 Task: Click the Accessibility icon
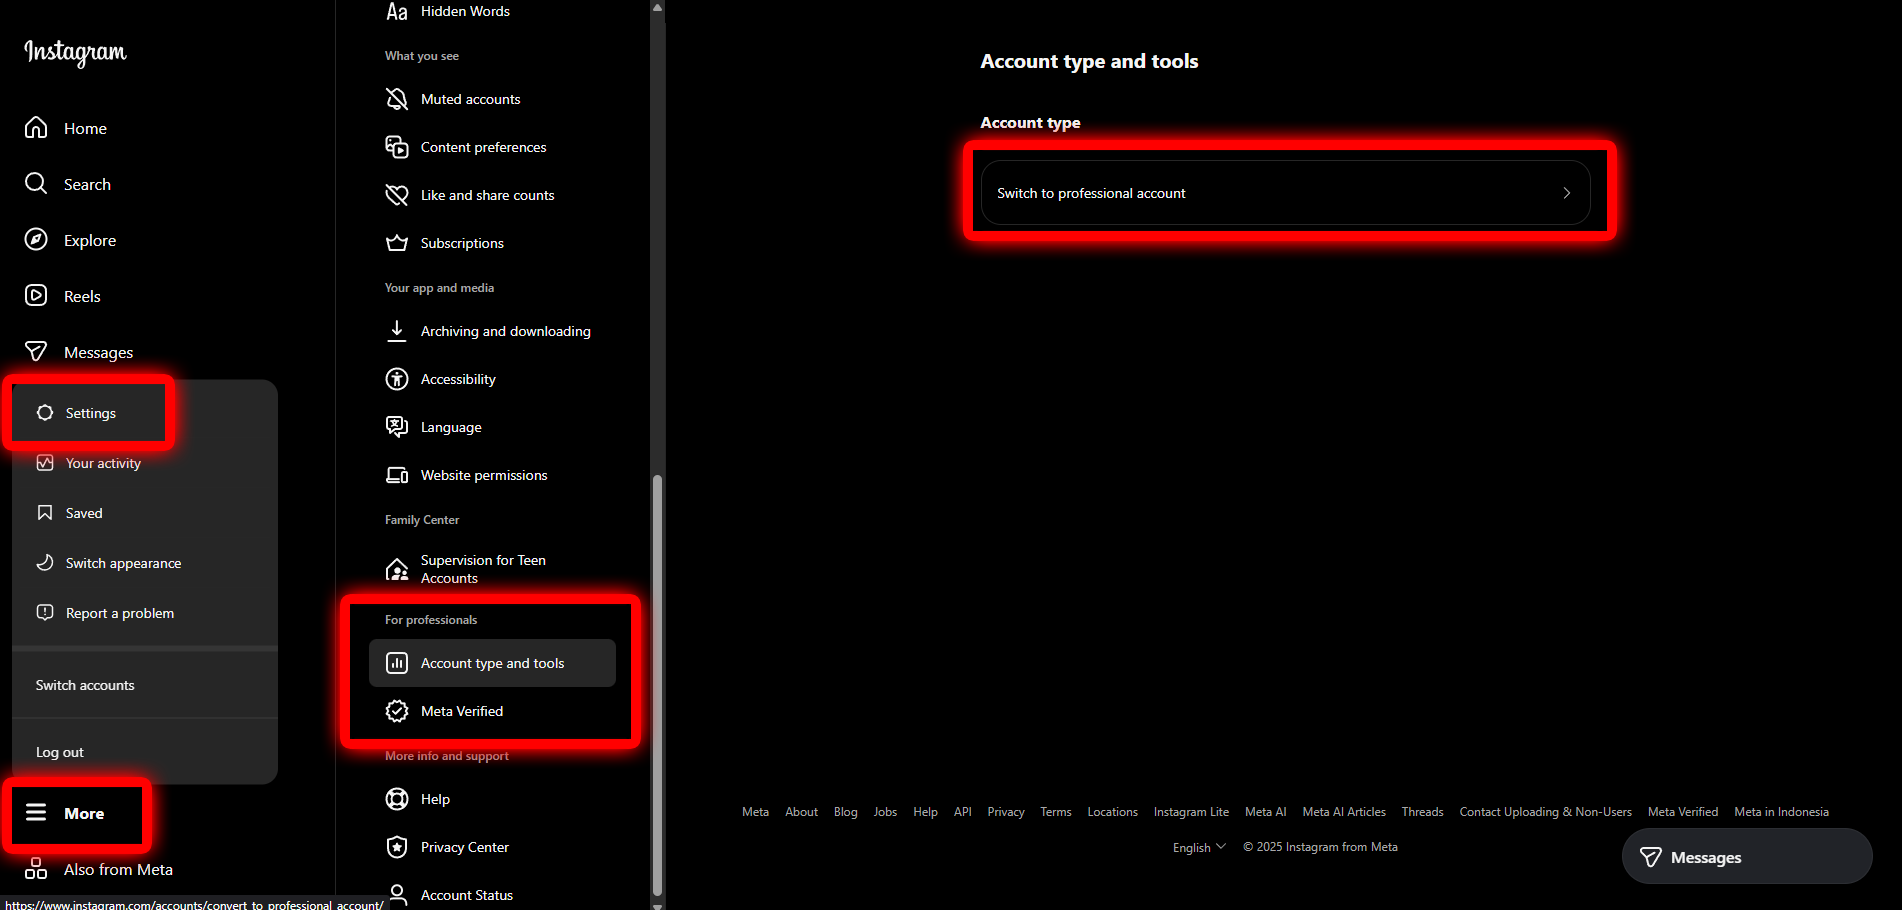pyautogui.click(x=397, y=379)
